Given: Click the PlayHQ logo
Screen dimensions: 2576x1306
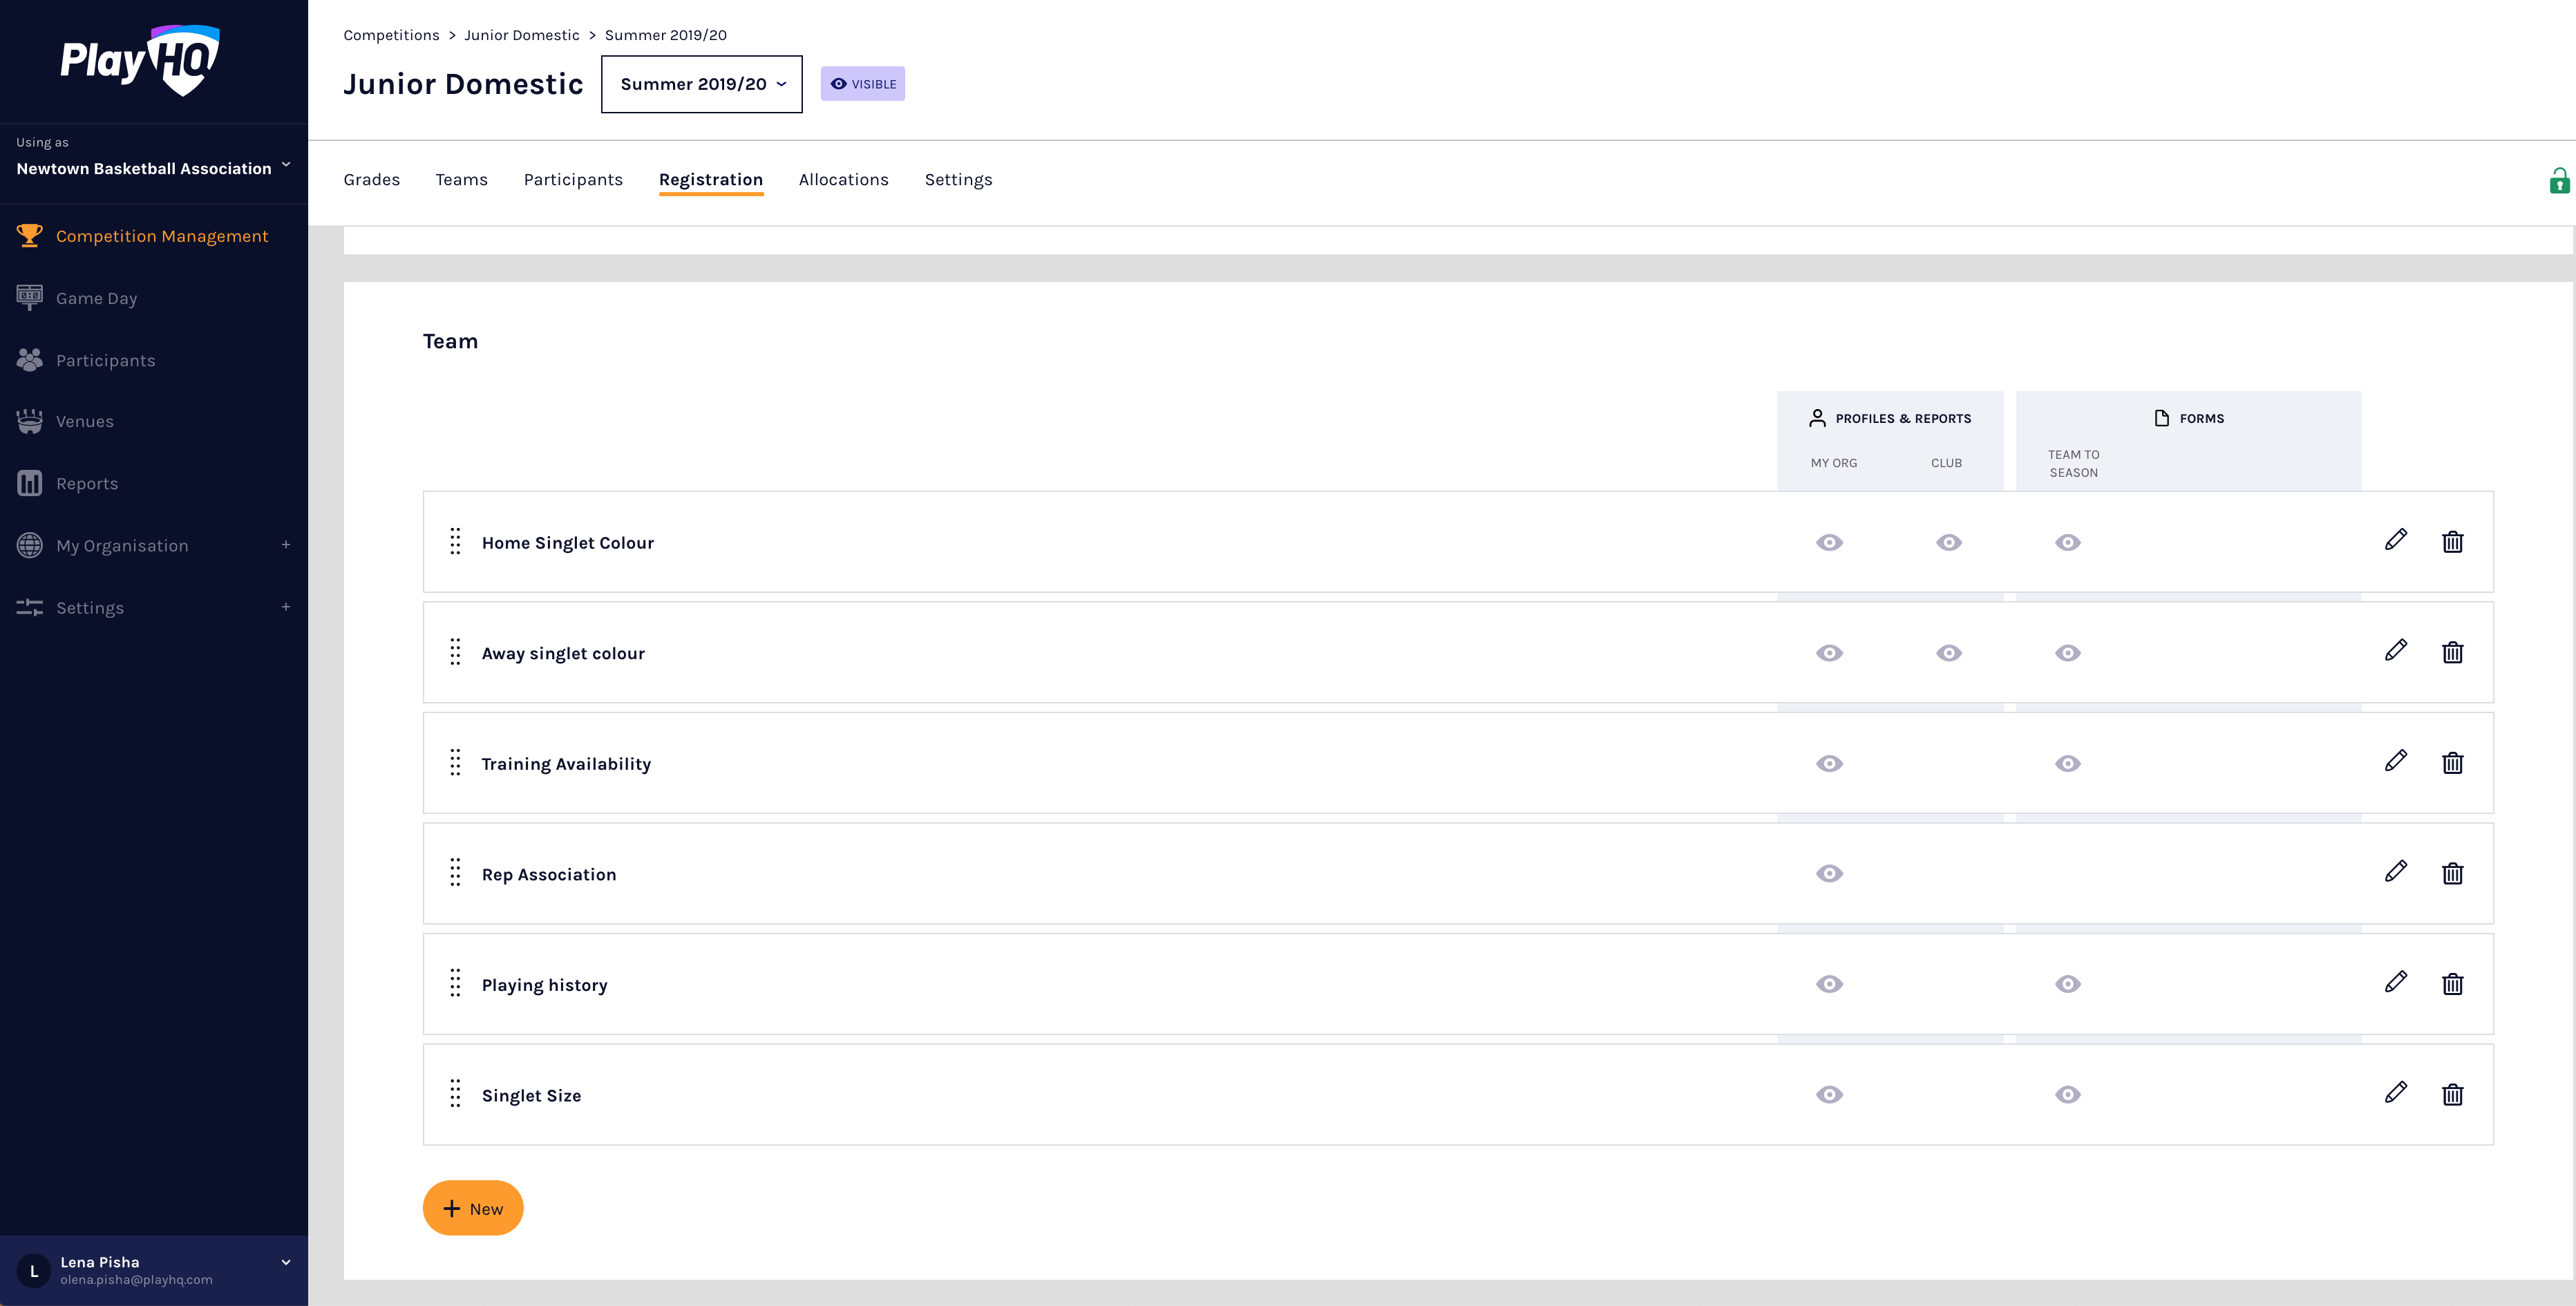Looking at the screenshot, I should click(140, 61).
